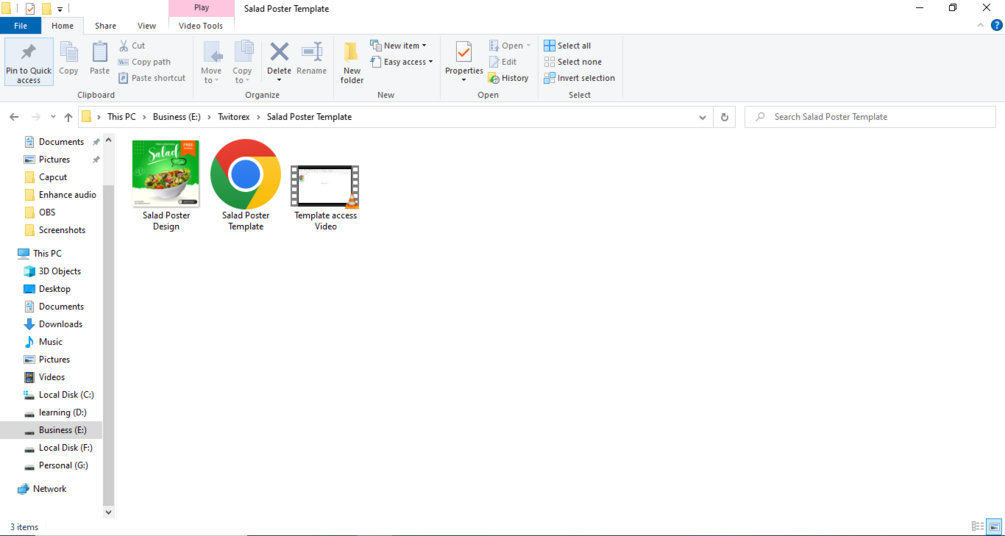Click the Refresh button

pyautogui.click(x=724, y=117)
